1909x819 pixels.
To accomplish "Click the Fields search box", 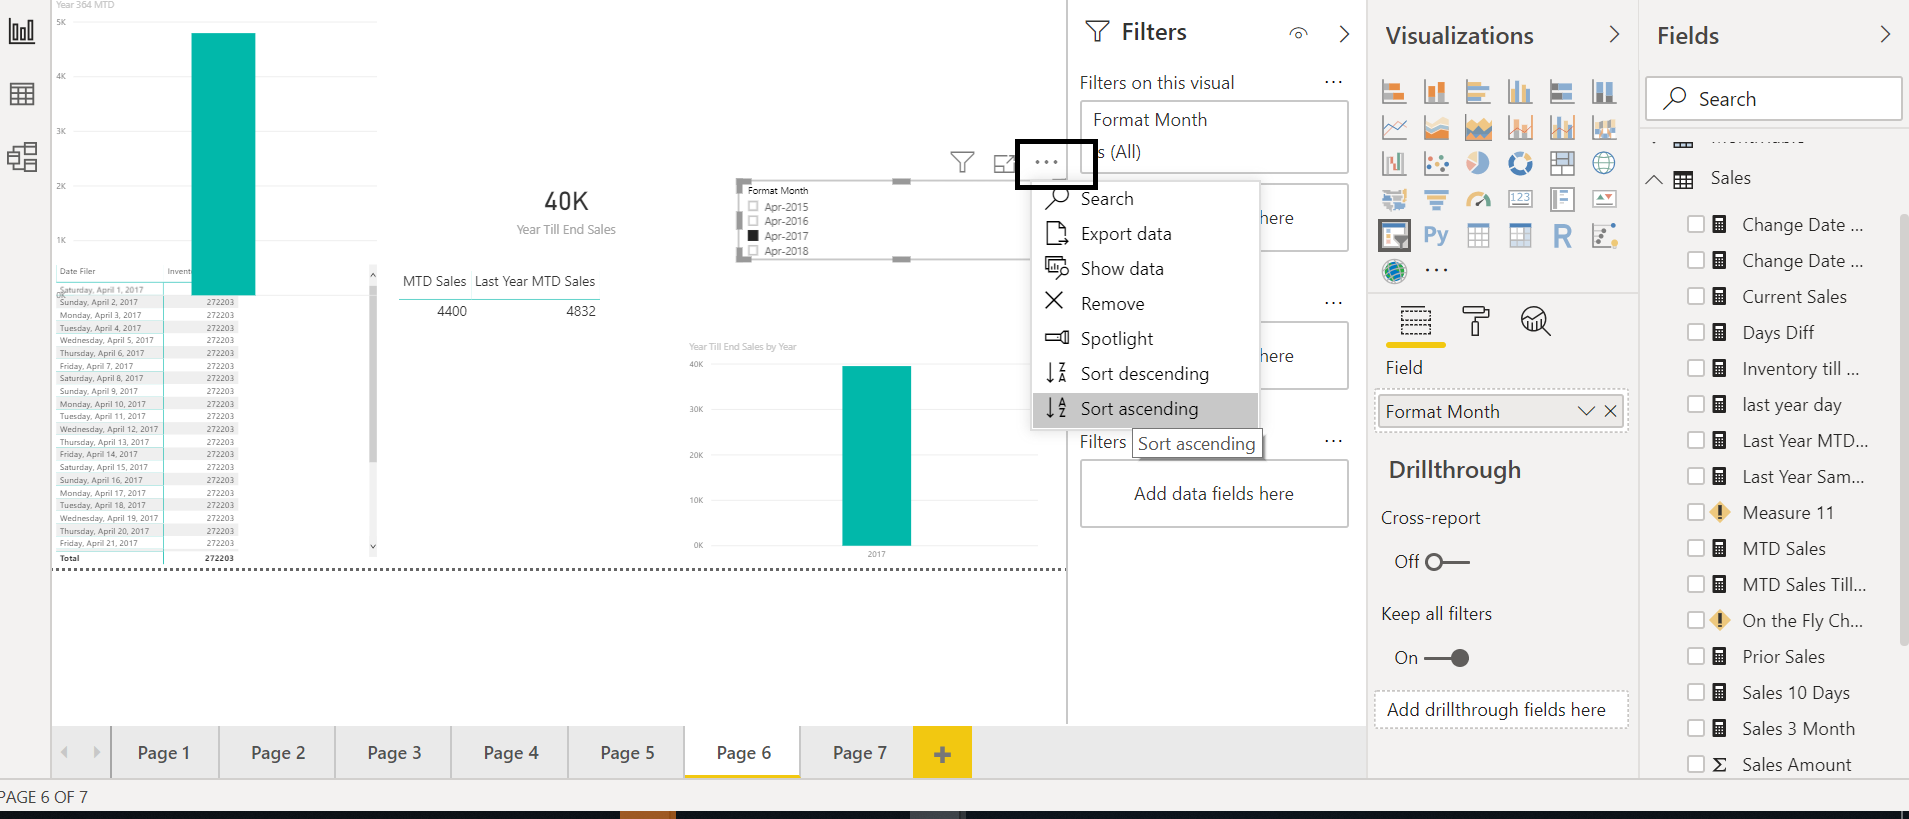I will click(x=1773, y=99).
